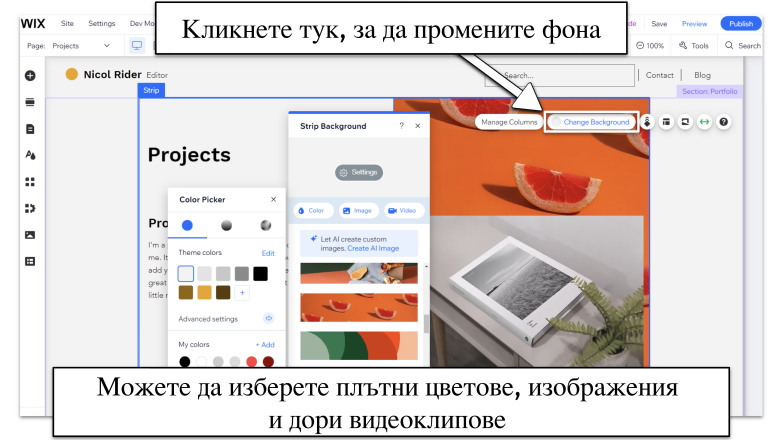Select the fluid gradient tab in Color Picker
This screenshot has width=780, height=440.
pyautogui.click(x=266, y=225)
